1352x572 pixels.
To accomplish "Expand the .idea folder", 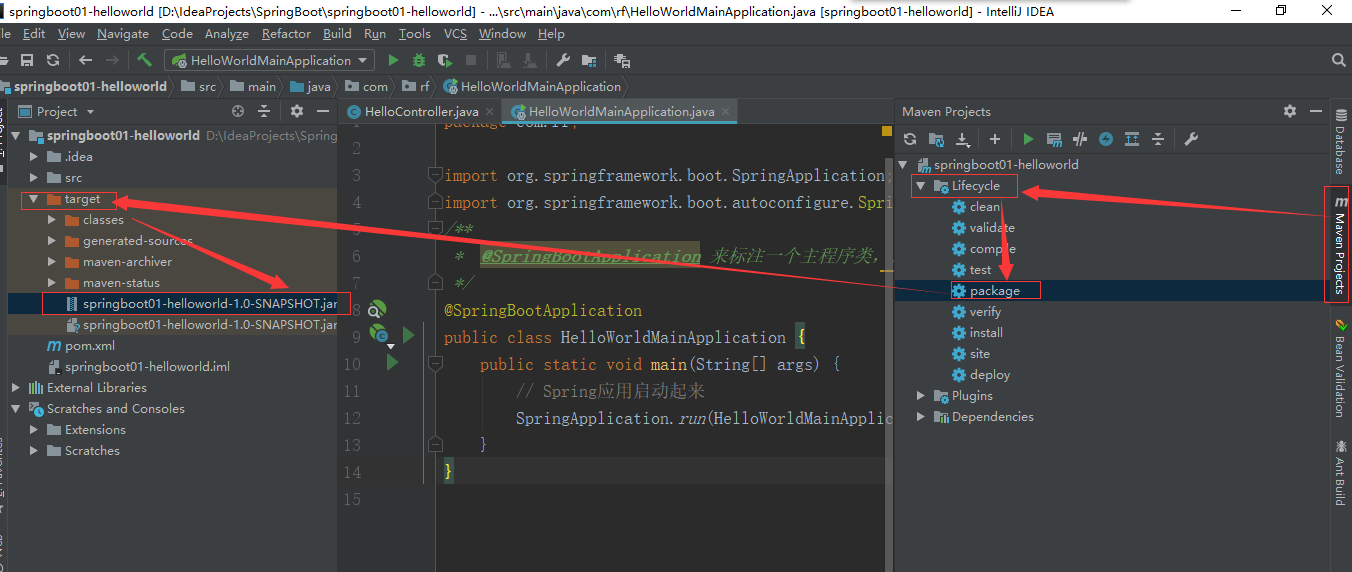I will pos(34,157).
